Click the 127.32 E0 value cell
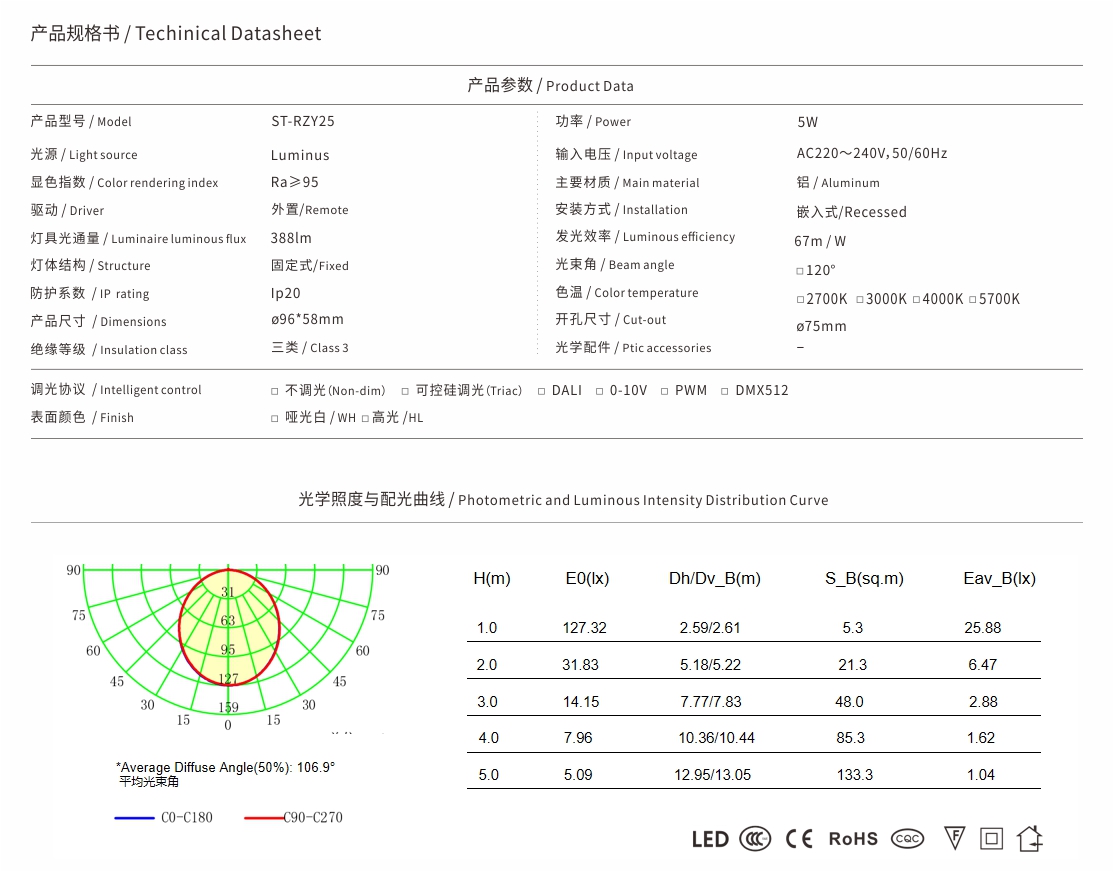This screenshot has height=872, width=1114. 585,628
